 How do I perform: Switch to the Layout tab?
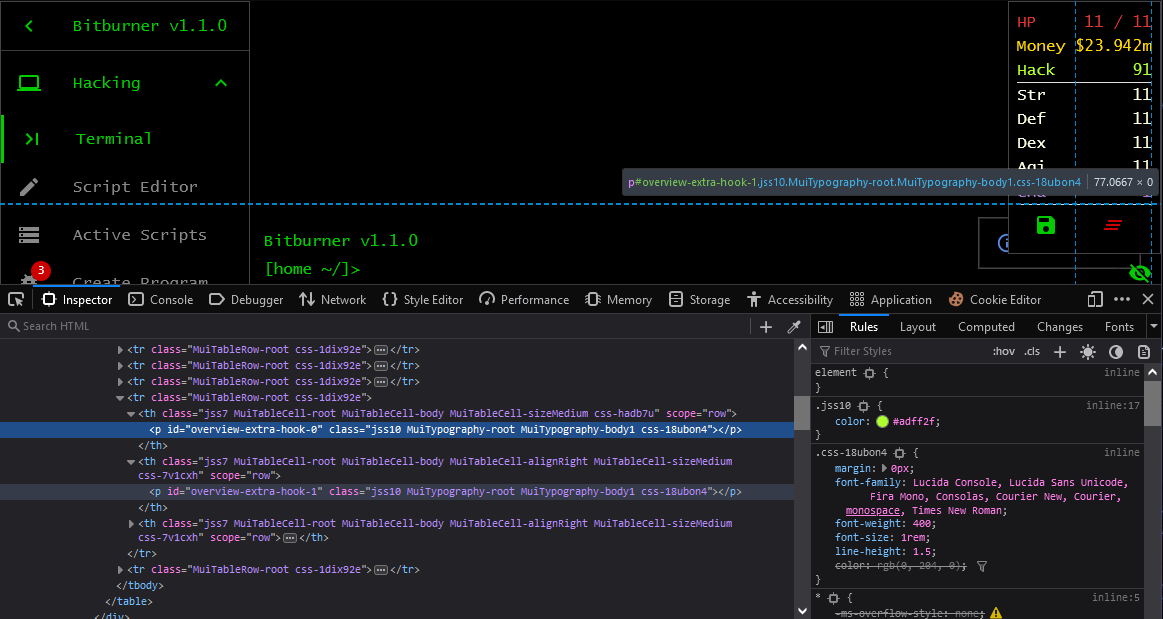[917, 327]
